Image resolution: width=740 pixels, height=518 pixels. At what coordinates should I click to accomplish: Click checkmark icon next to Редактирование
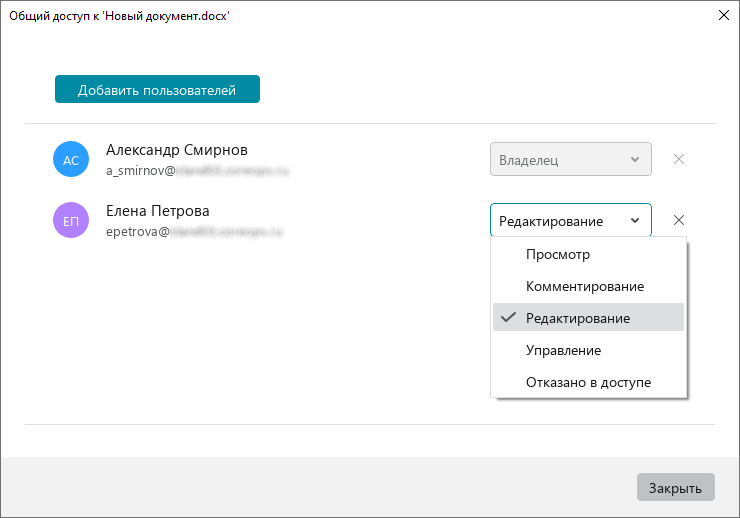(x=508, y=317)
